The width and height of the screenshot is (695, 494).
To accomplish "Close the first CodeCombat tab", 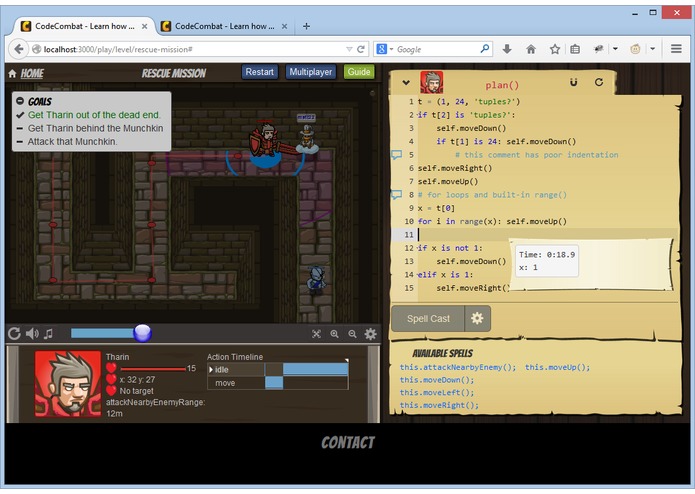I will (144, 26).
